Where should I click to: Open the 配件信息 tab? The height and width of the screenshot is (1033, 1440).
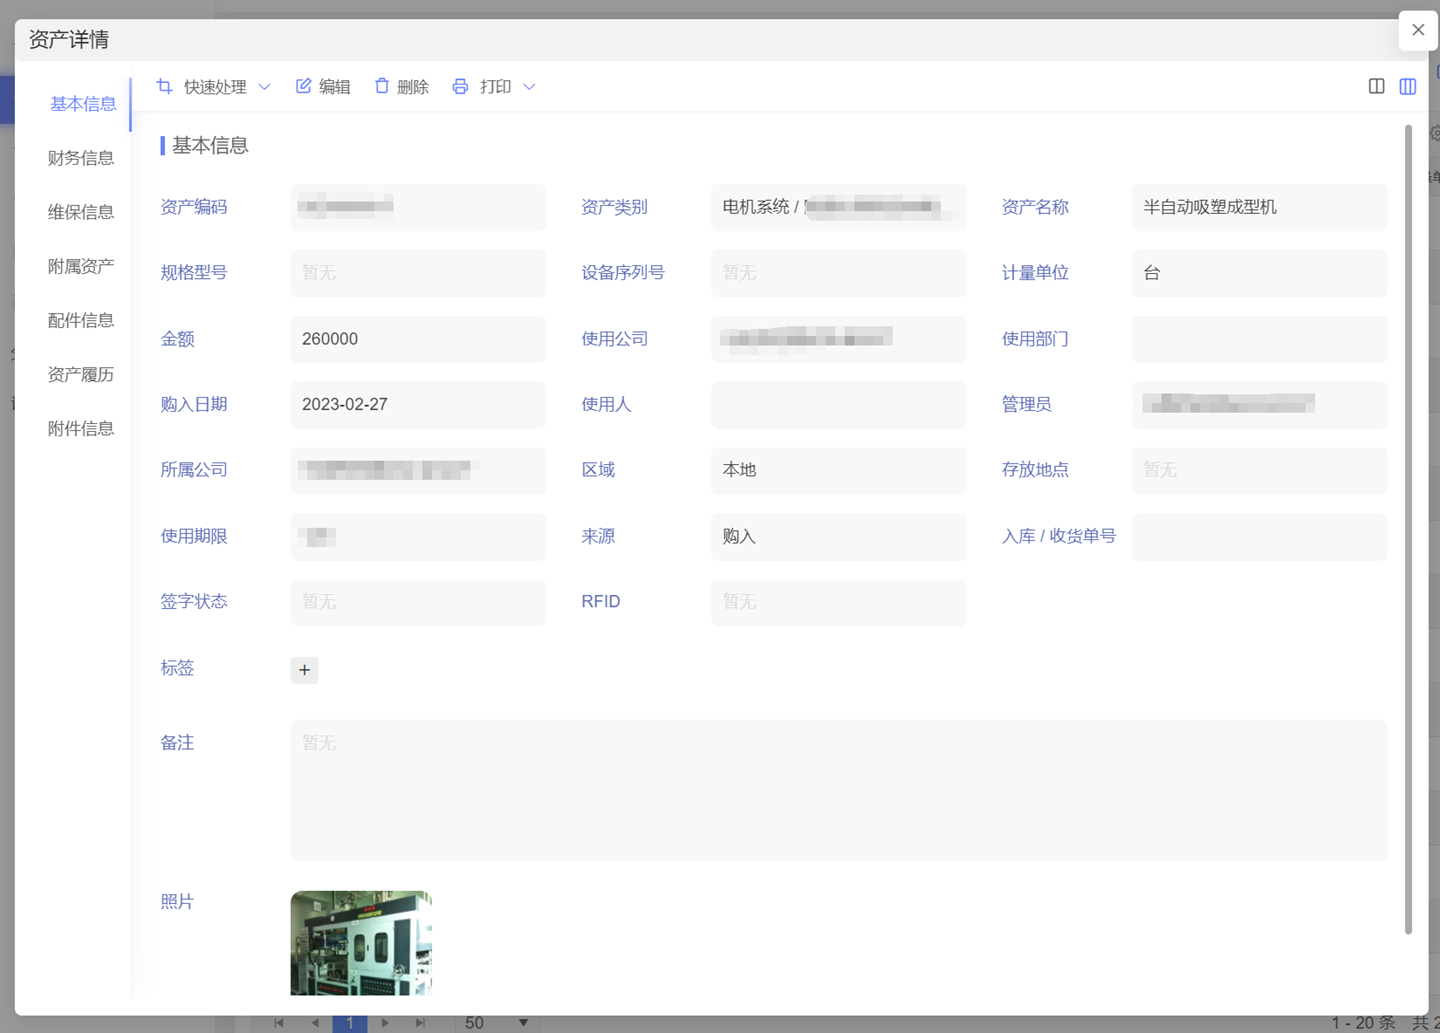click(81, 320)
